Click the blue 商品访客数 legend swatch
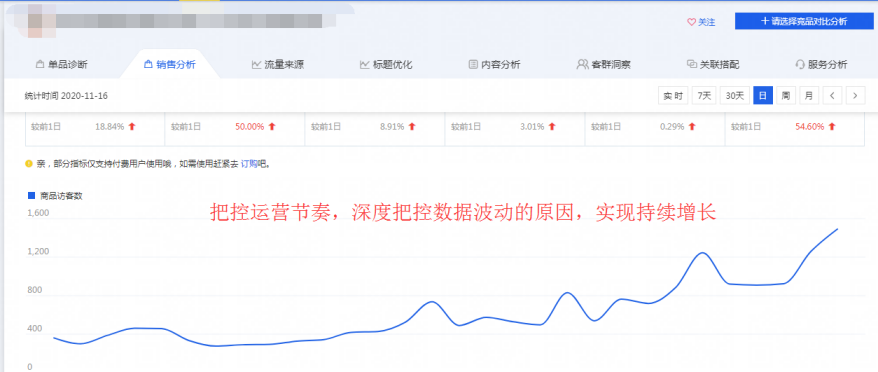878x372 pixels. click(31, 196)
